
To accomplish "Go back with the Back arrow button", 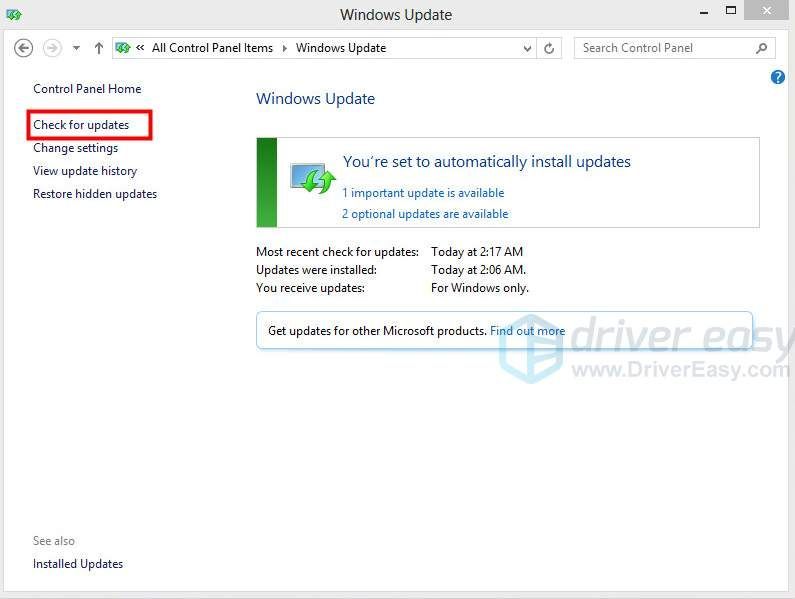I will (23, 48).
